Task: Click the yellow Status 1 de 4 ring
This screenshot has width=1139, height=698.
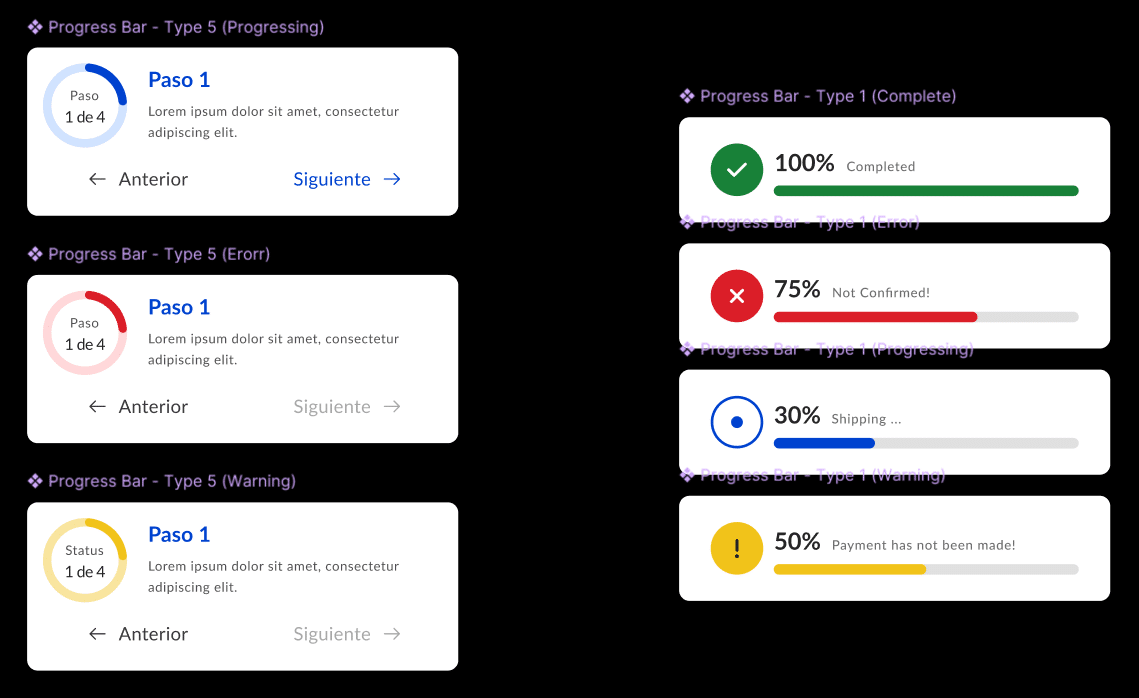Action: click(x=85, y=561)
